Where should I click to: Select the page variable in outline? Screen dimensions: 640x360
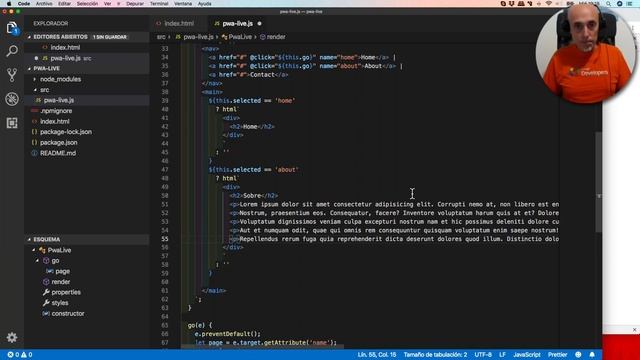(62, 271)
